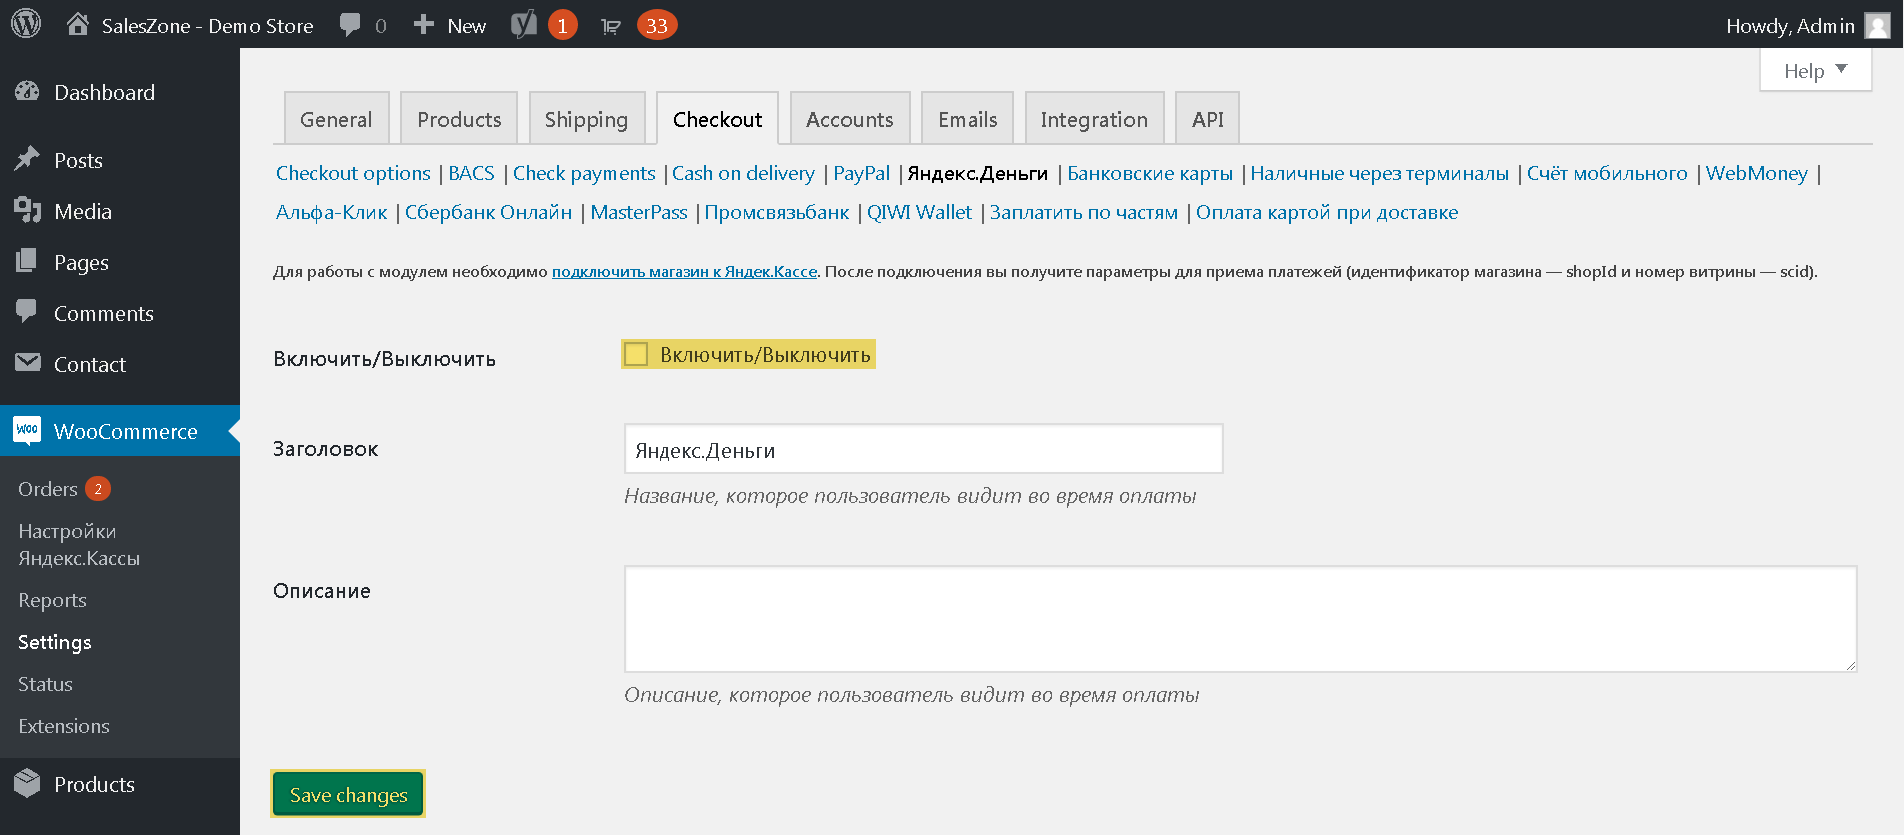Click the Заголовок text field
Screen dimensions: 1904x835
pyautogui.click(x=923, y=449)
